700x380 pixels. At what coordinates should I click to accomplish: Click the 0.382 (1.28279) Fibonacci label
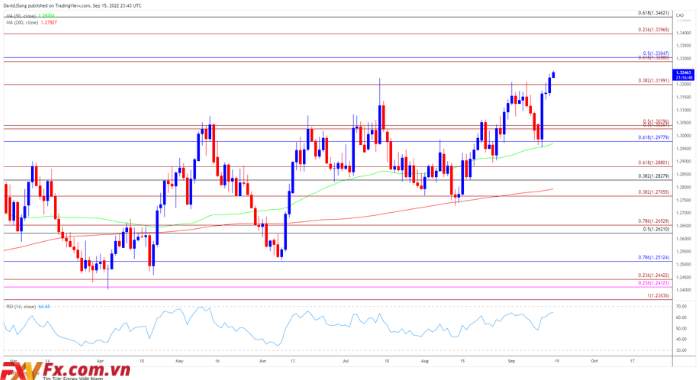pos(654,176)
